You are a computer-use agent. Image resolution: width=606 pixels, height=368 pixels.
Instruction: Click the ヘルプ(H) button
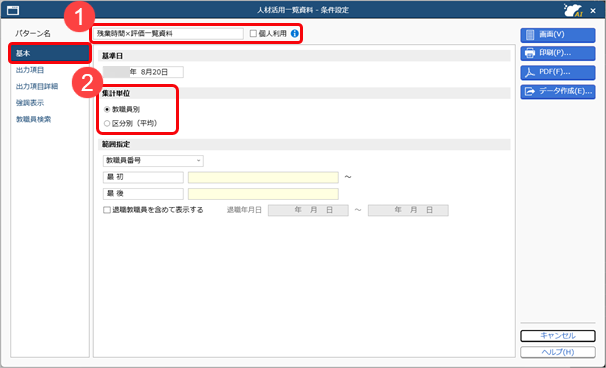coord(558,352)
